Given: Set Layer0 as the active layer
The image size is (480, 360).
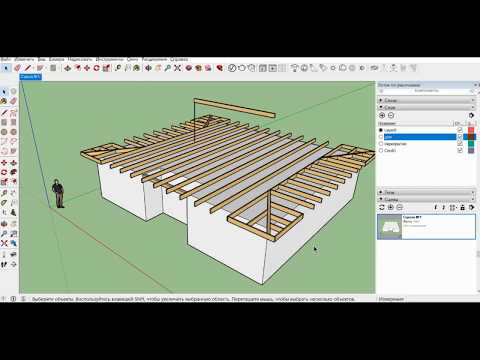Looking at the screenshot, I should point(381,130).
